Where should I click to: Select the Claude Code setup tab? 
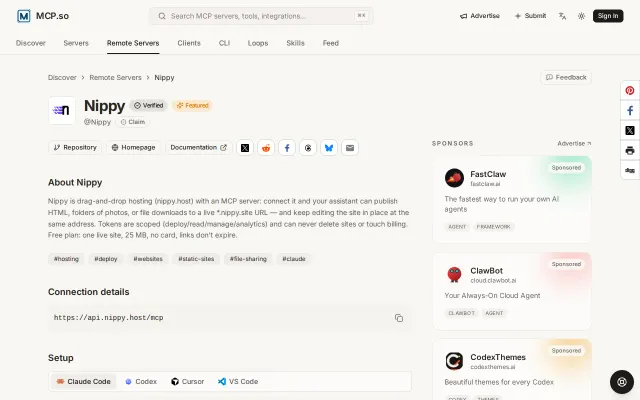(84, 382)
